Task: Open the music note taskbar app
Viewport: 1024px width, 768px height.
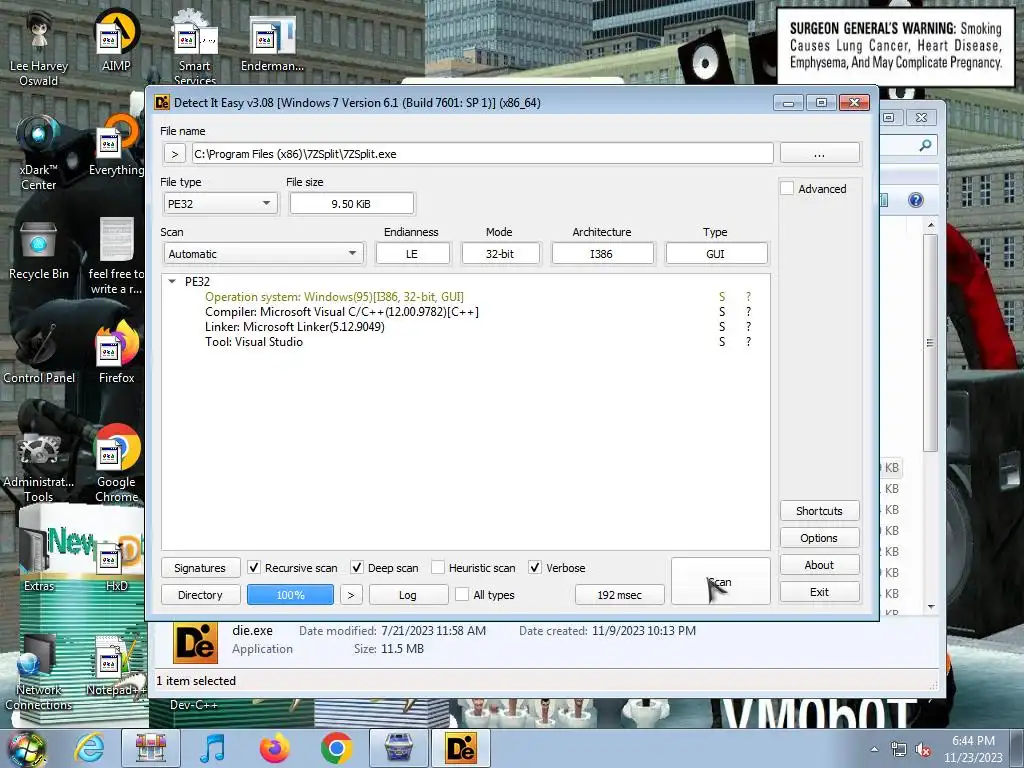Action: 212,748
